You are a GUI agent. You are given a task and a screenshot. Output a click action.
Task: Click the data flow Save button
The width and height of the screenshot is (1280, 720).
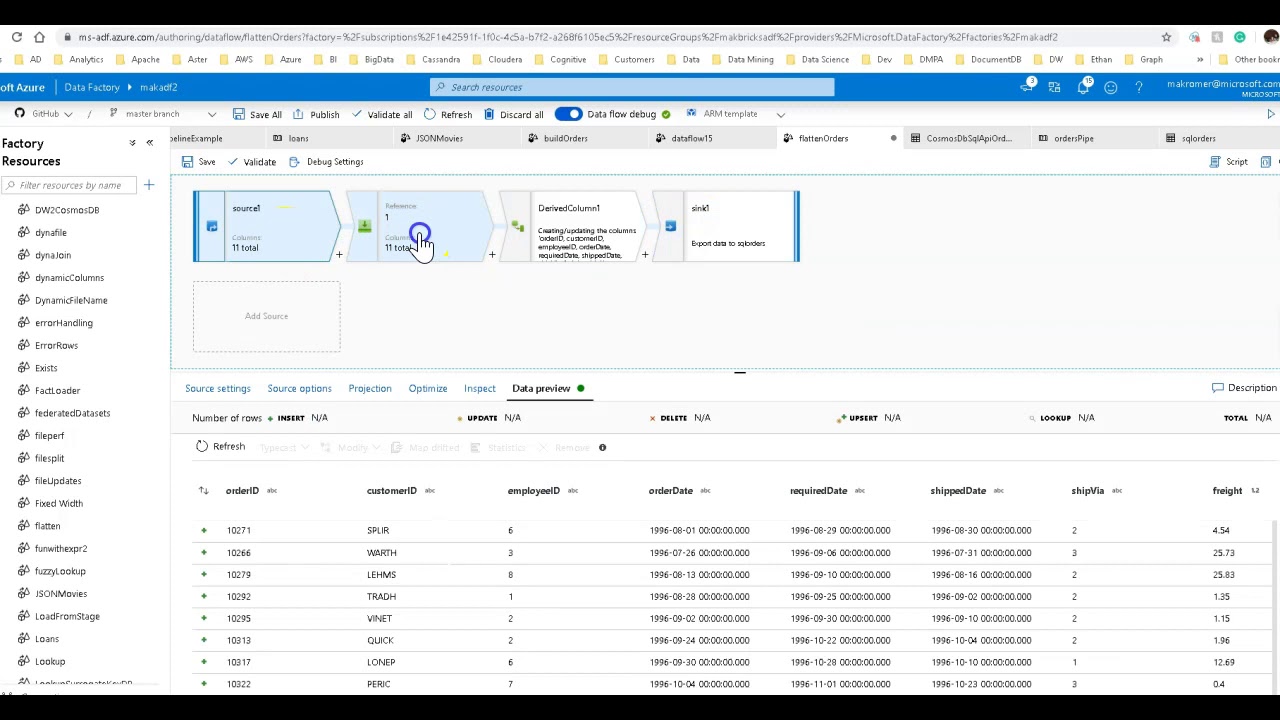click(x=199, y=162)
